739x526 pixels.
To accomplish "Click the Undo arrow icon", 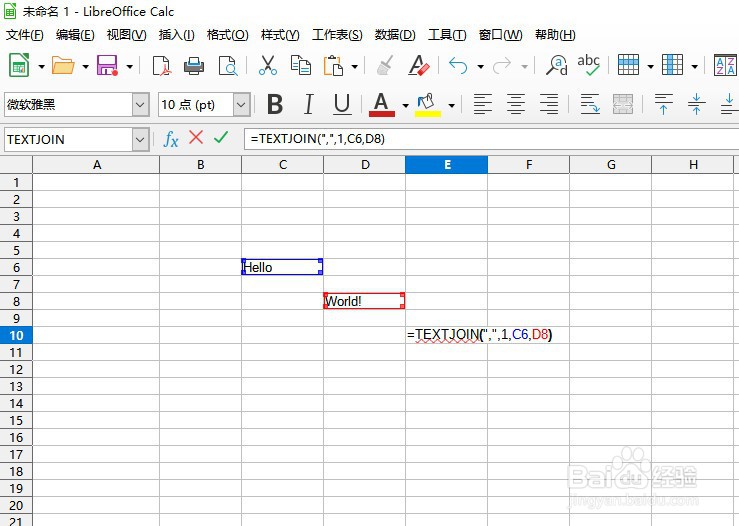I will 458,66.
